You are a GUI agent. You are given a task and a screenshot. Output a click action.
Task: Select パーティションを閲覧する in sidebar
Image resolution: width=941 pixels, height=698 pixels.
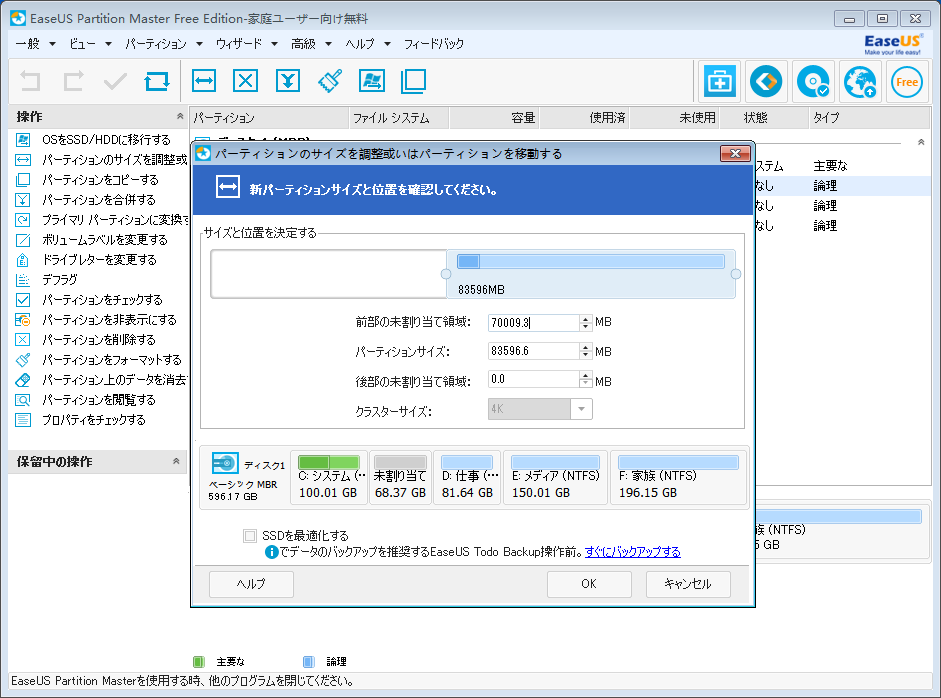(100, 400)
